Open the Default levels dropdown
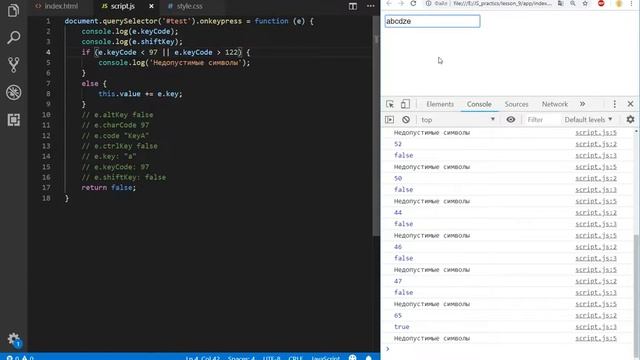The width and height of the screenshot is (640, 360). (x=589, y=120)
